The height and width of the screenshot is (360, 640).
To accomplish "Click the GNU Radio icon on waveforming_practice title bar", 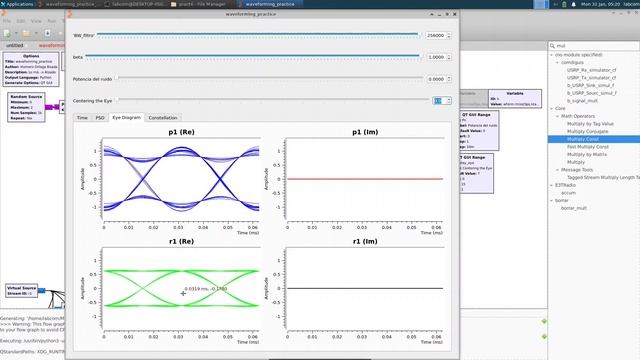I will pyautogui.click(x=69, y=14).
